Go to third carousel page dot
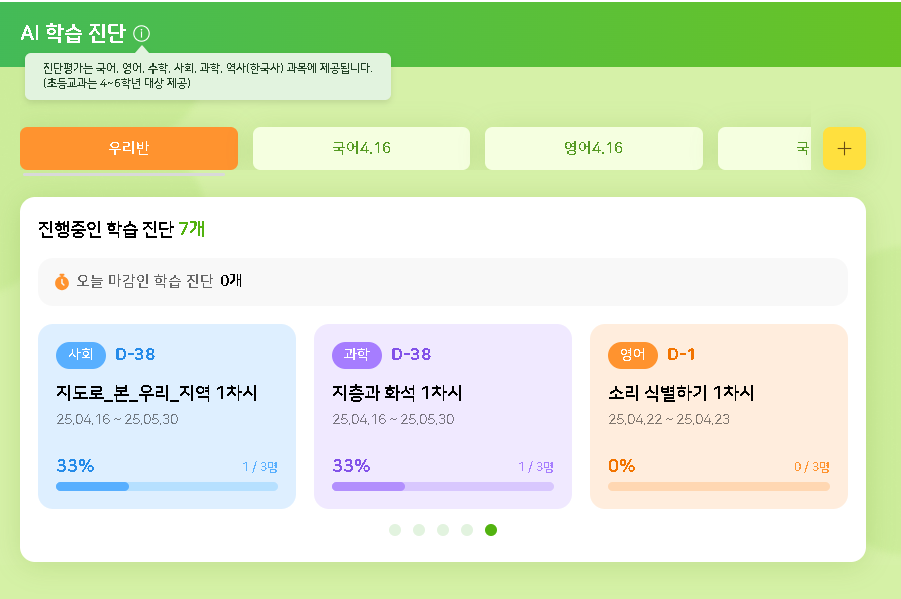 pyautogui.click(x=443, y=530)
